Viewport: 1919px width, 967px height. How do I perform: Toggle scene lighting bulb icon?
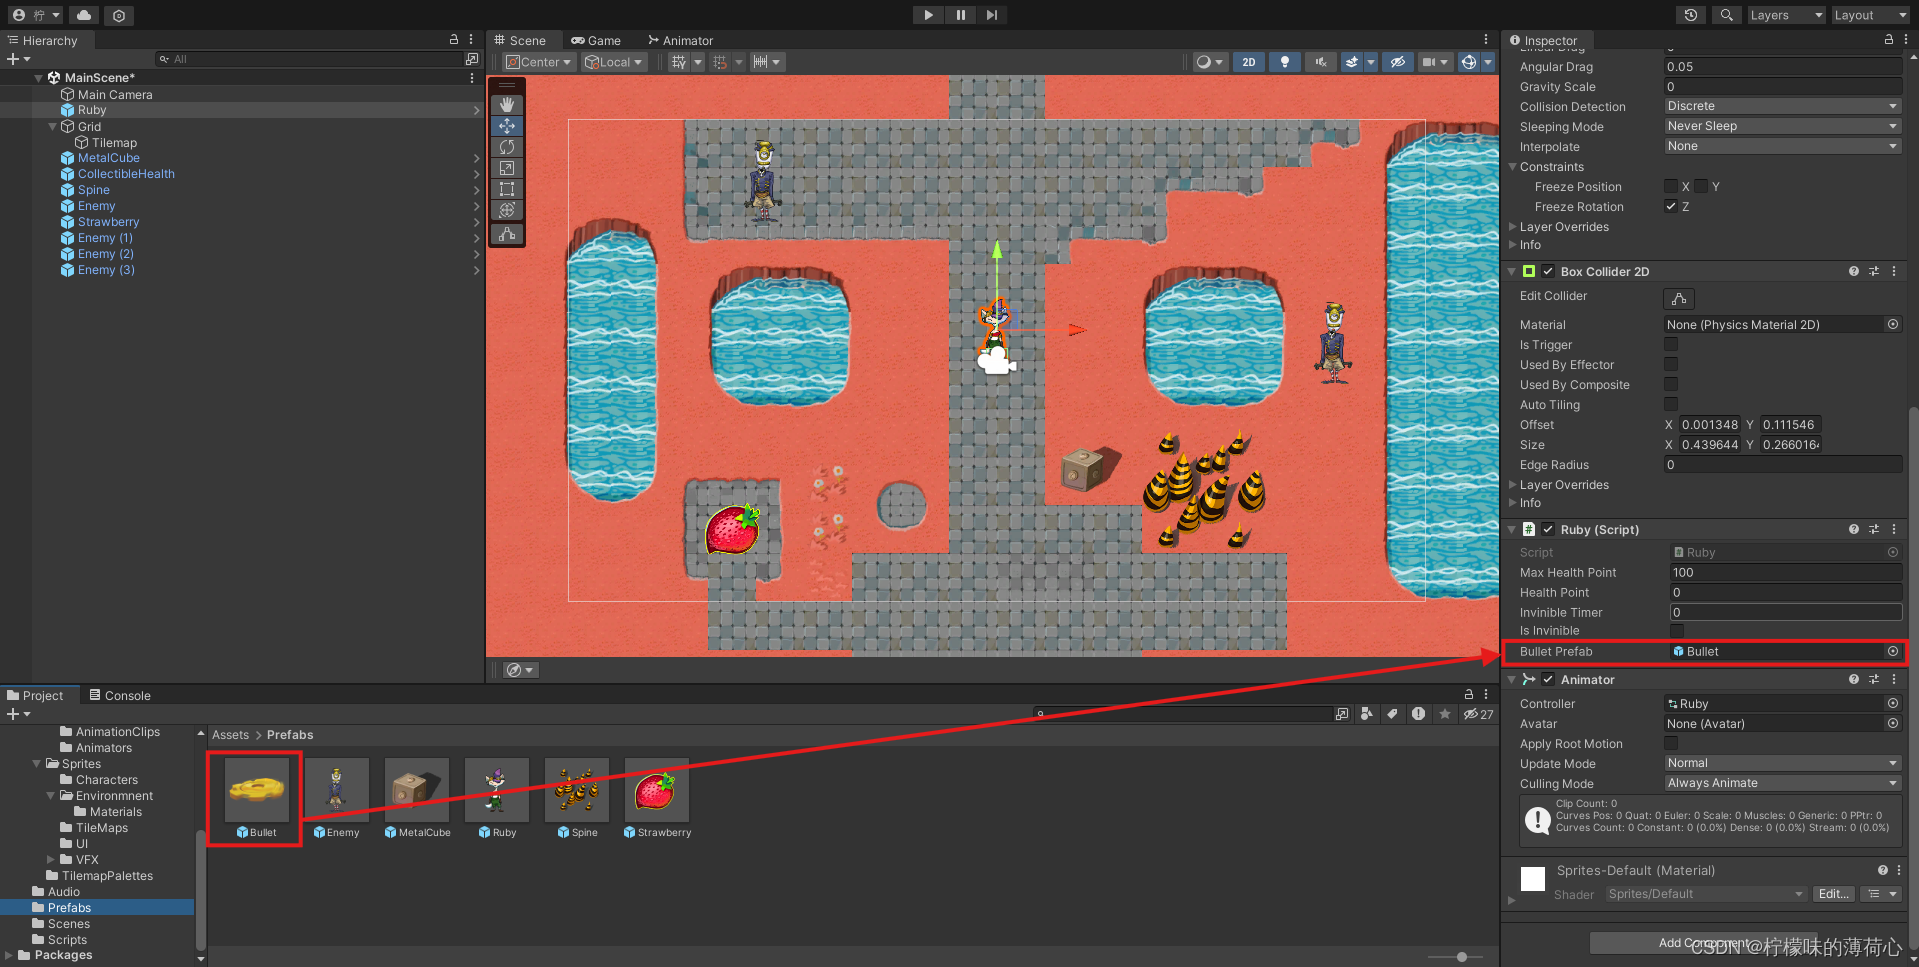[x=1285, y=62]
